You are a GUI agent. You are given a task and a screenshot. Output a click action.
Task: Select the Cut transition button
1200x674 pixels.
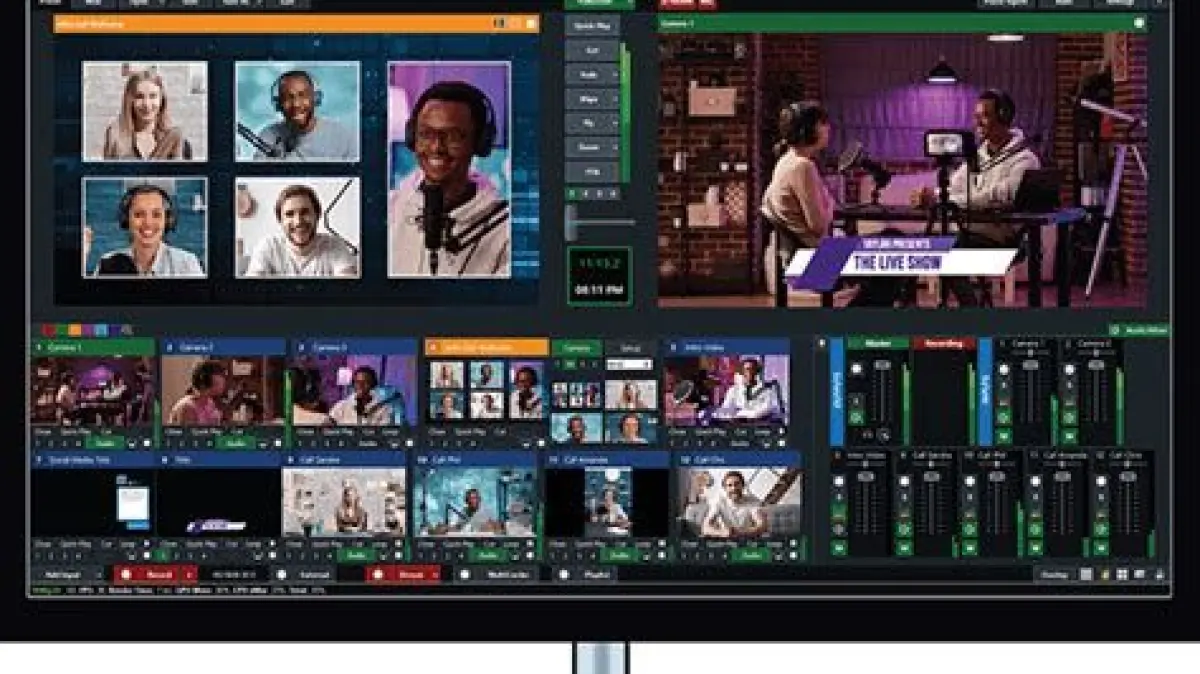click(x=592, y=48)
